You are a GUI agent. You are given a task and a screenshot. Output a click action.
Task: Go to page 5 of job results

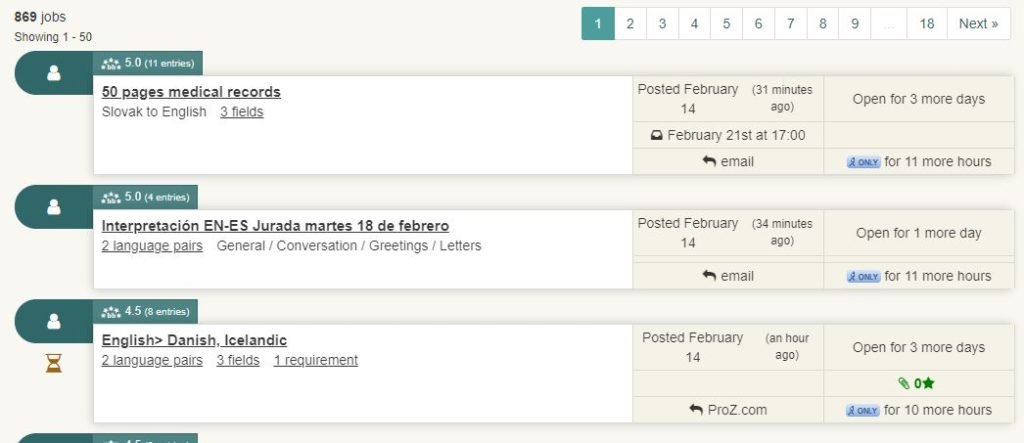pos(726,24)
